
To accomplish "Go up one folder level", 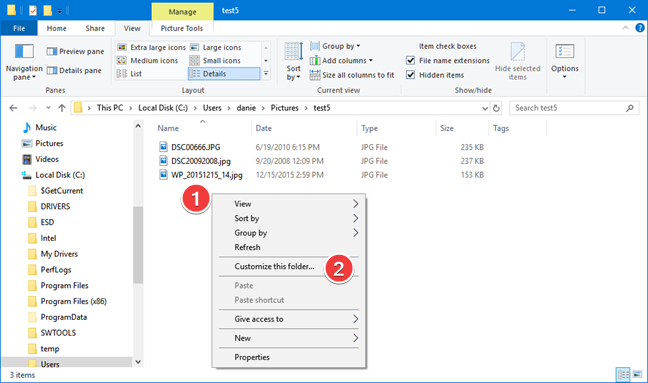I will coord(62,108).
